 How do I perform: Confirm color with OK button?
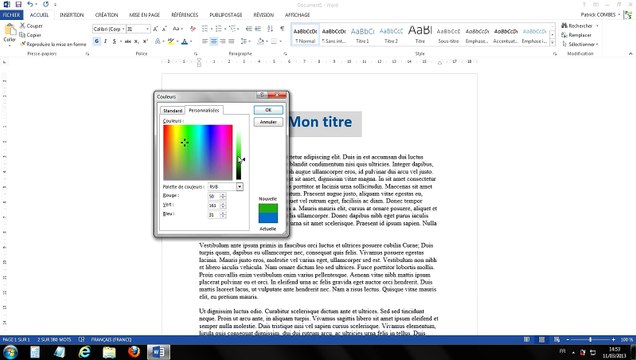pos(268,110)
